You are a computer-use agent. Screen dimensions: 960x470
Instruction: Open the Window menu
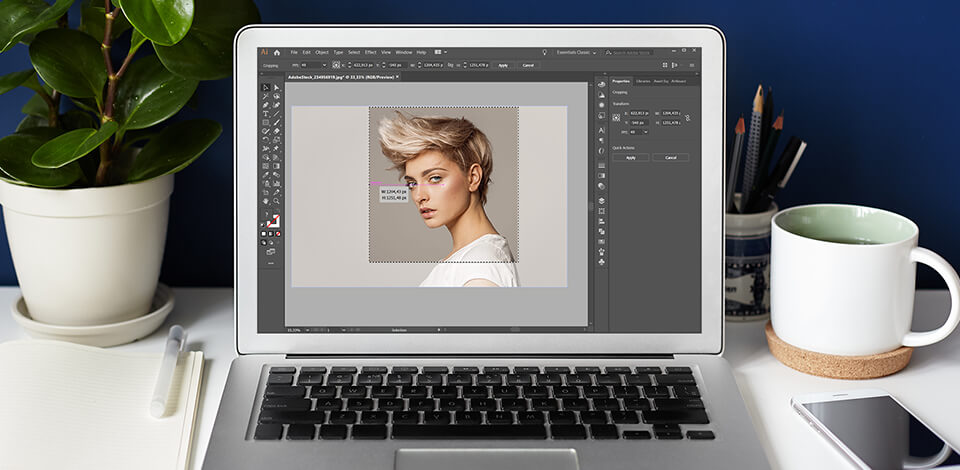403,52
